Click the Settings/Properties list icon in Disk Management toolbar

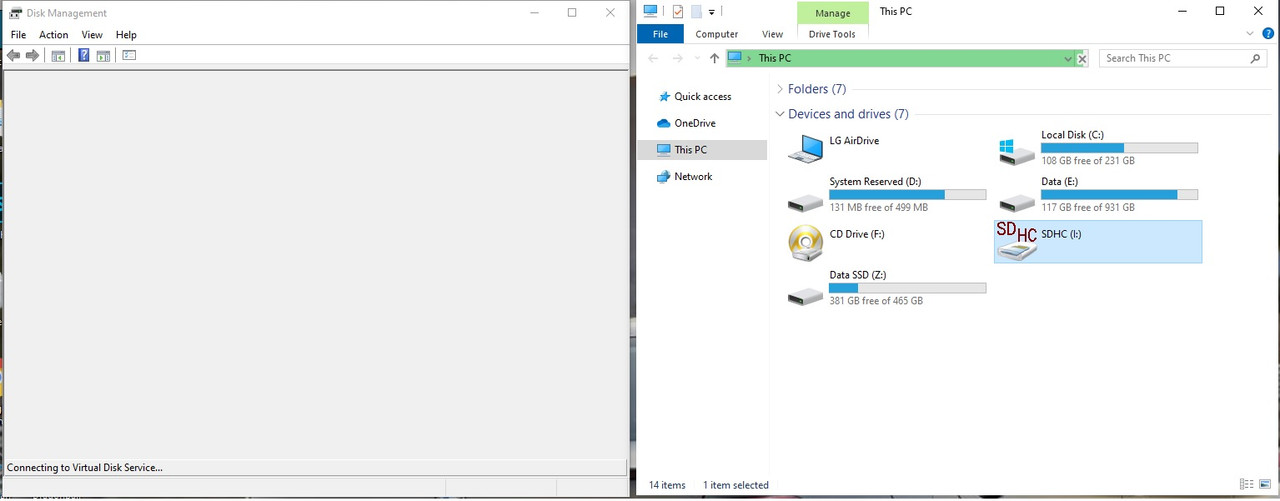(x=129, y=55)
